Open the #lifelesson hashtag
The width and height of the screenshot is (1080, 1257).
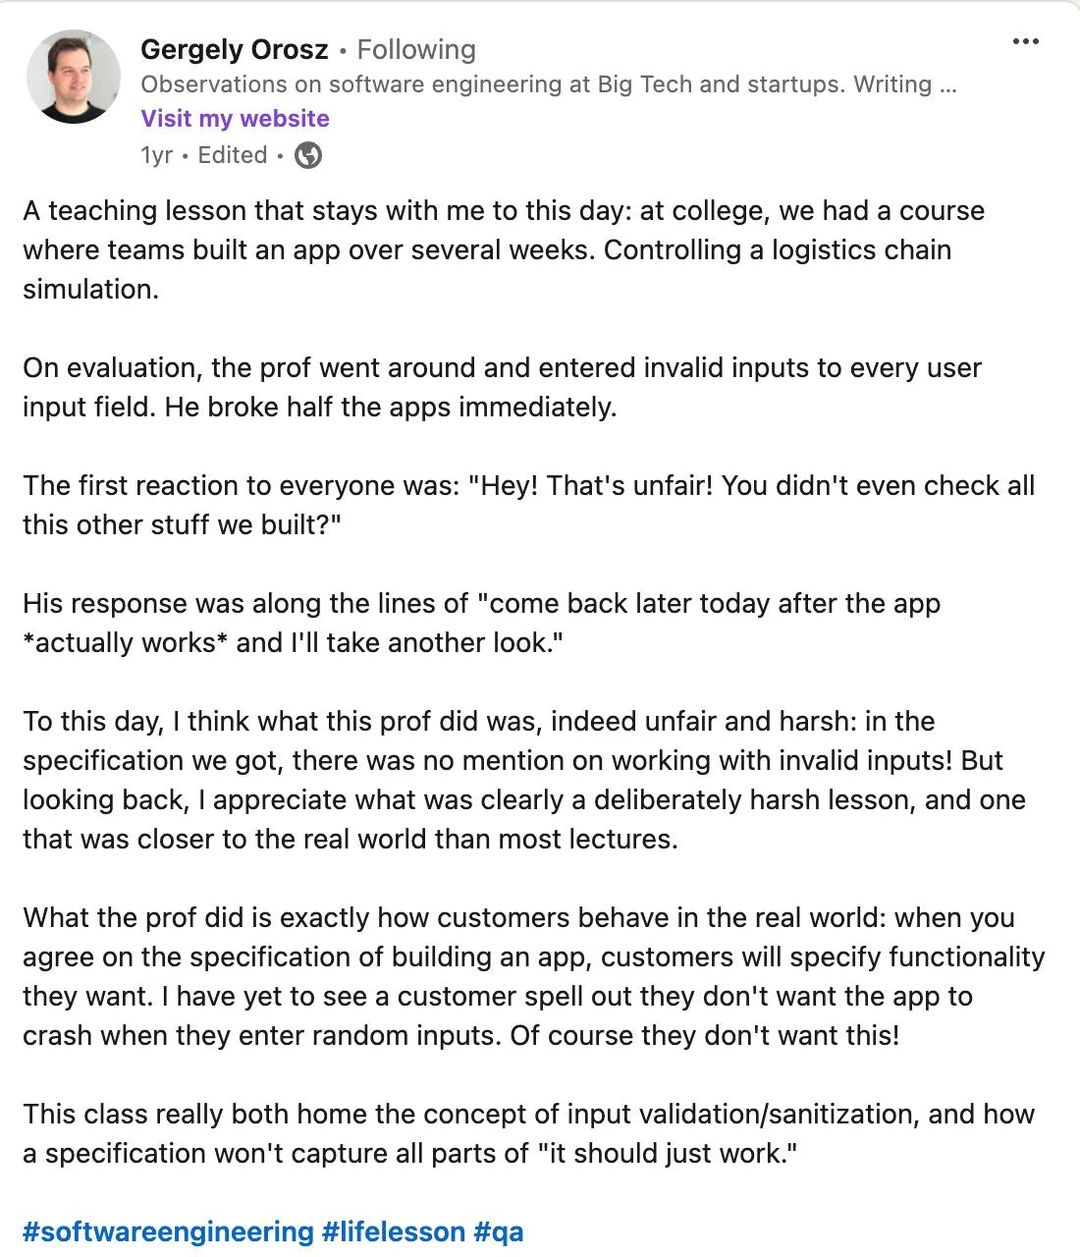point(393,1231)
